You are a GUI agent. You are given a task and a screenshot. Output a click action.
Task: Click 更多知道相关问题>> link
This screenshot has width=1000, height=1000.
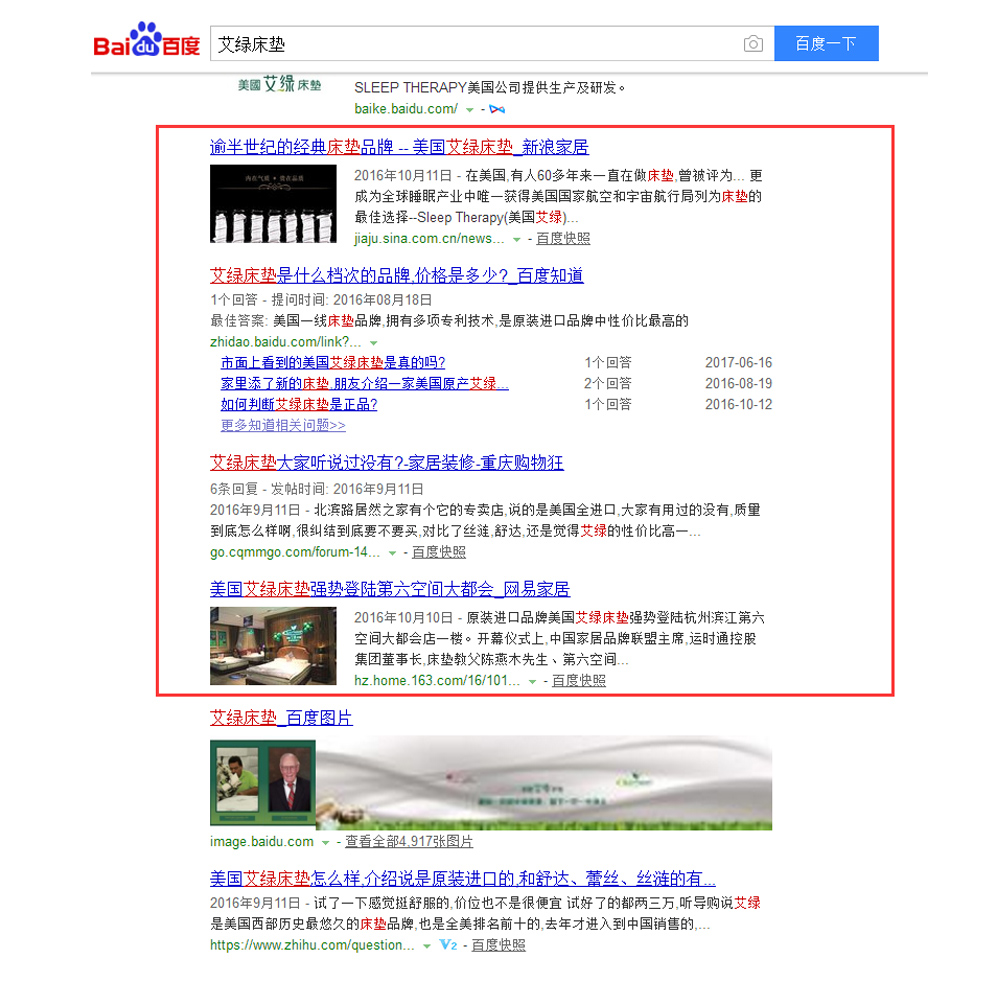point(283,425)
